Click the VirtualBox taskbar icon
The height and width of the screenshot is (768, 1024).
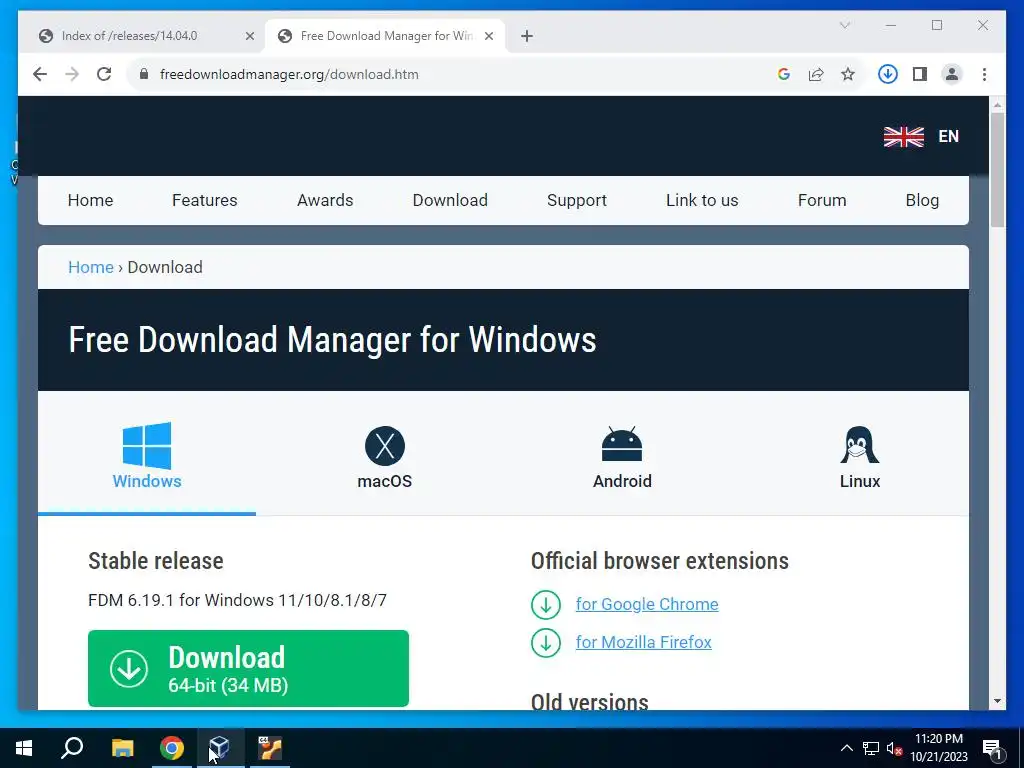tap(220, 748)
